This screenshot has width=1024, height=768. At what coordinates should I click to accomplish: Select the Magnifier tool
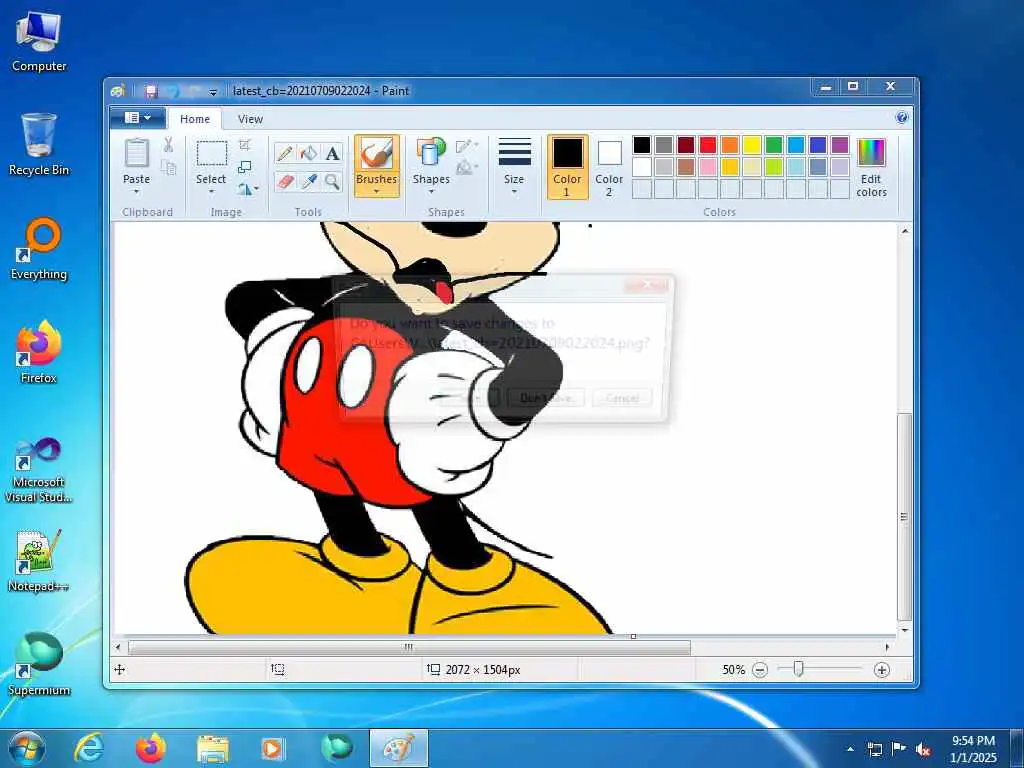click(332, 181)
